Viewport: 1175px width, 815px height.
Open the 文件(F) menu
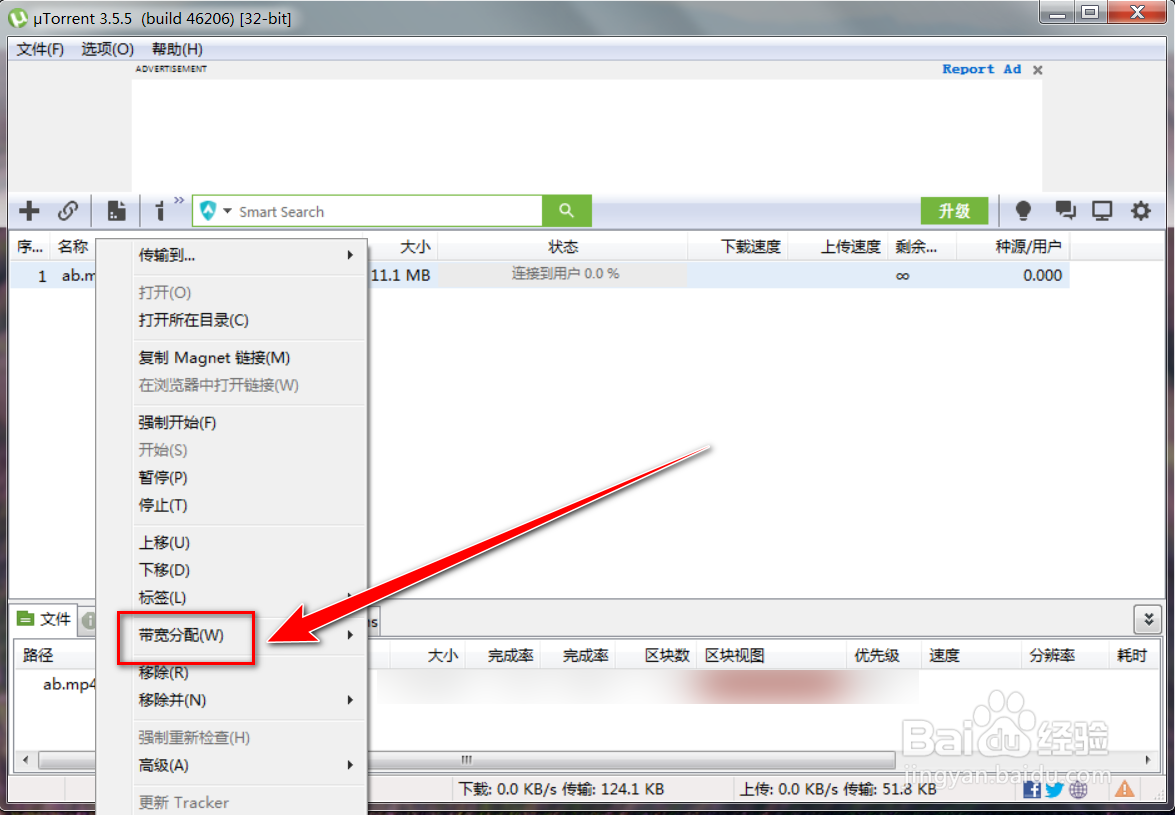pyautogui.click(x=40, y=49)
